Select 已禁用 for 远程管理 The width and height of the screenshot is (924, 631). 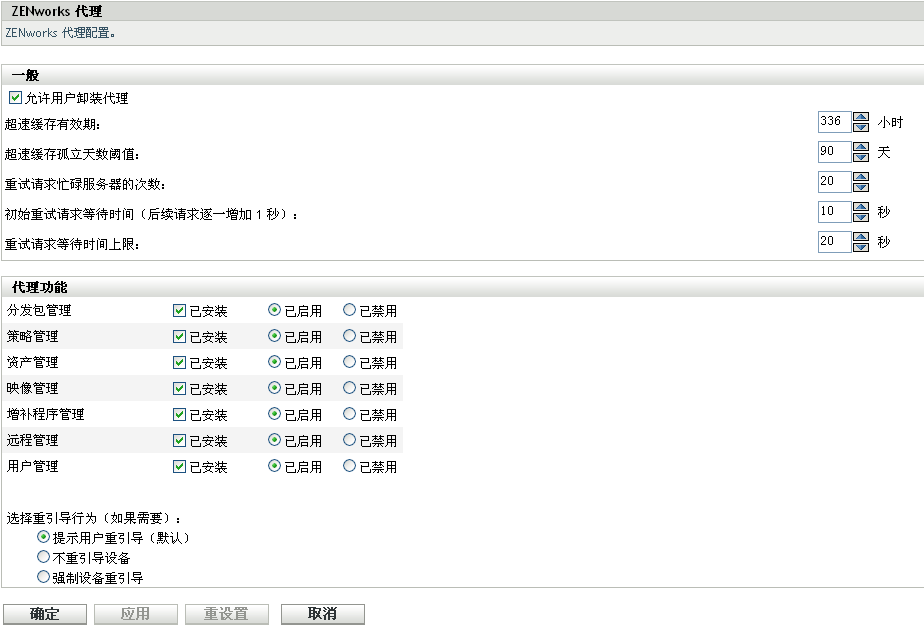click(349, 440)
